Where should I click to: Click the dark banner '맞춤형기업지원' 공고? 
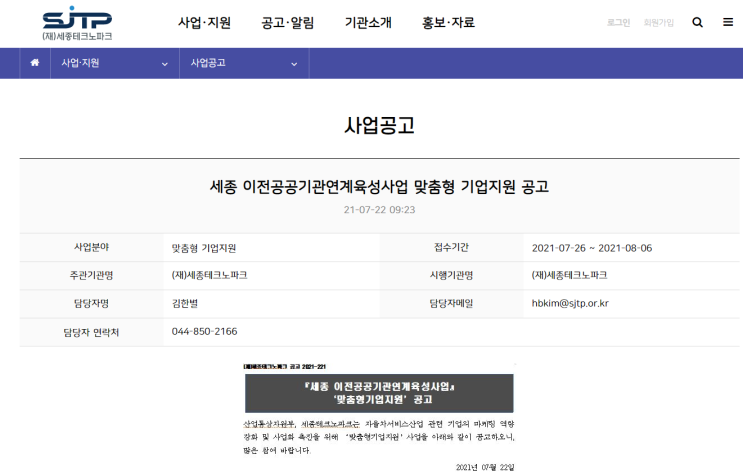(x=379, y=393)
